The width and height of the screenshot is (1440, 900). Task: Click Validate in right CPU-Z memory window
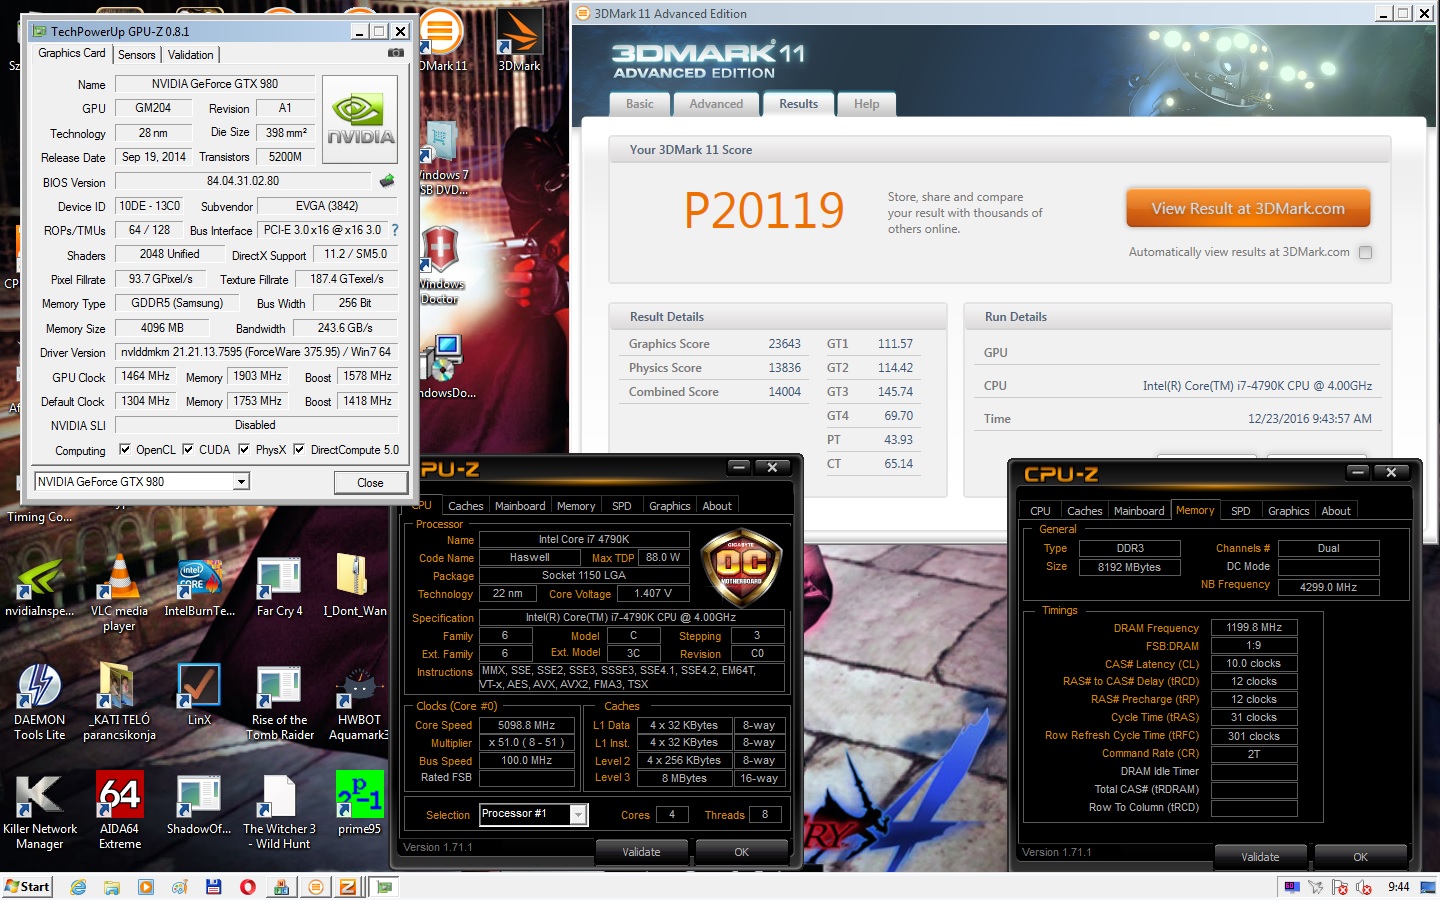[x=1260, y=857]
